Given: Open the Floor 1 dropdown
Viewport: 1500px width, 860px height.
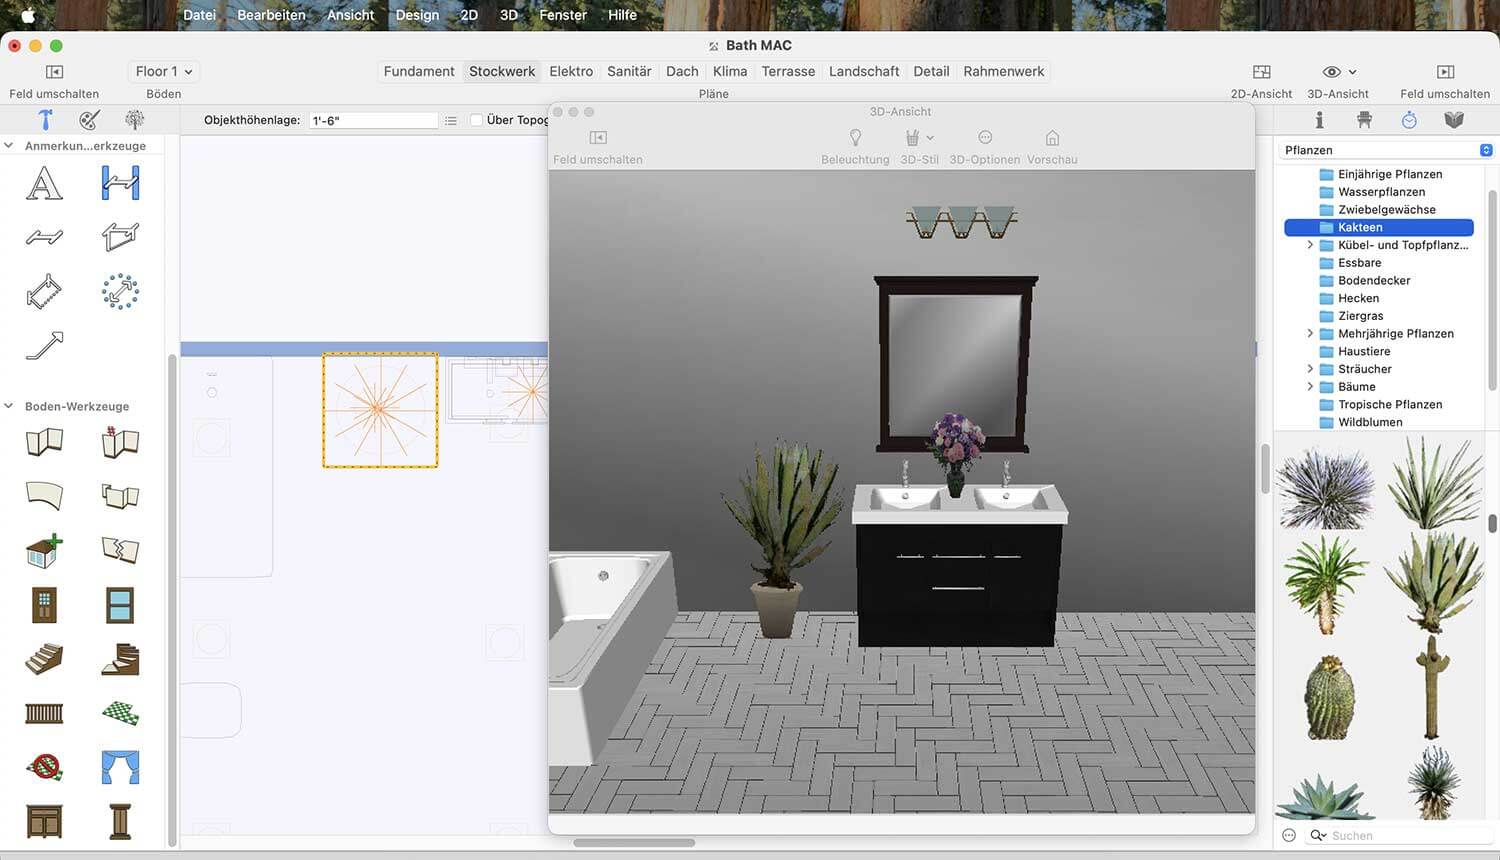Looking at the screenshot, I should (163, 71).
